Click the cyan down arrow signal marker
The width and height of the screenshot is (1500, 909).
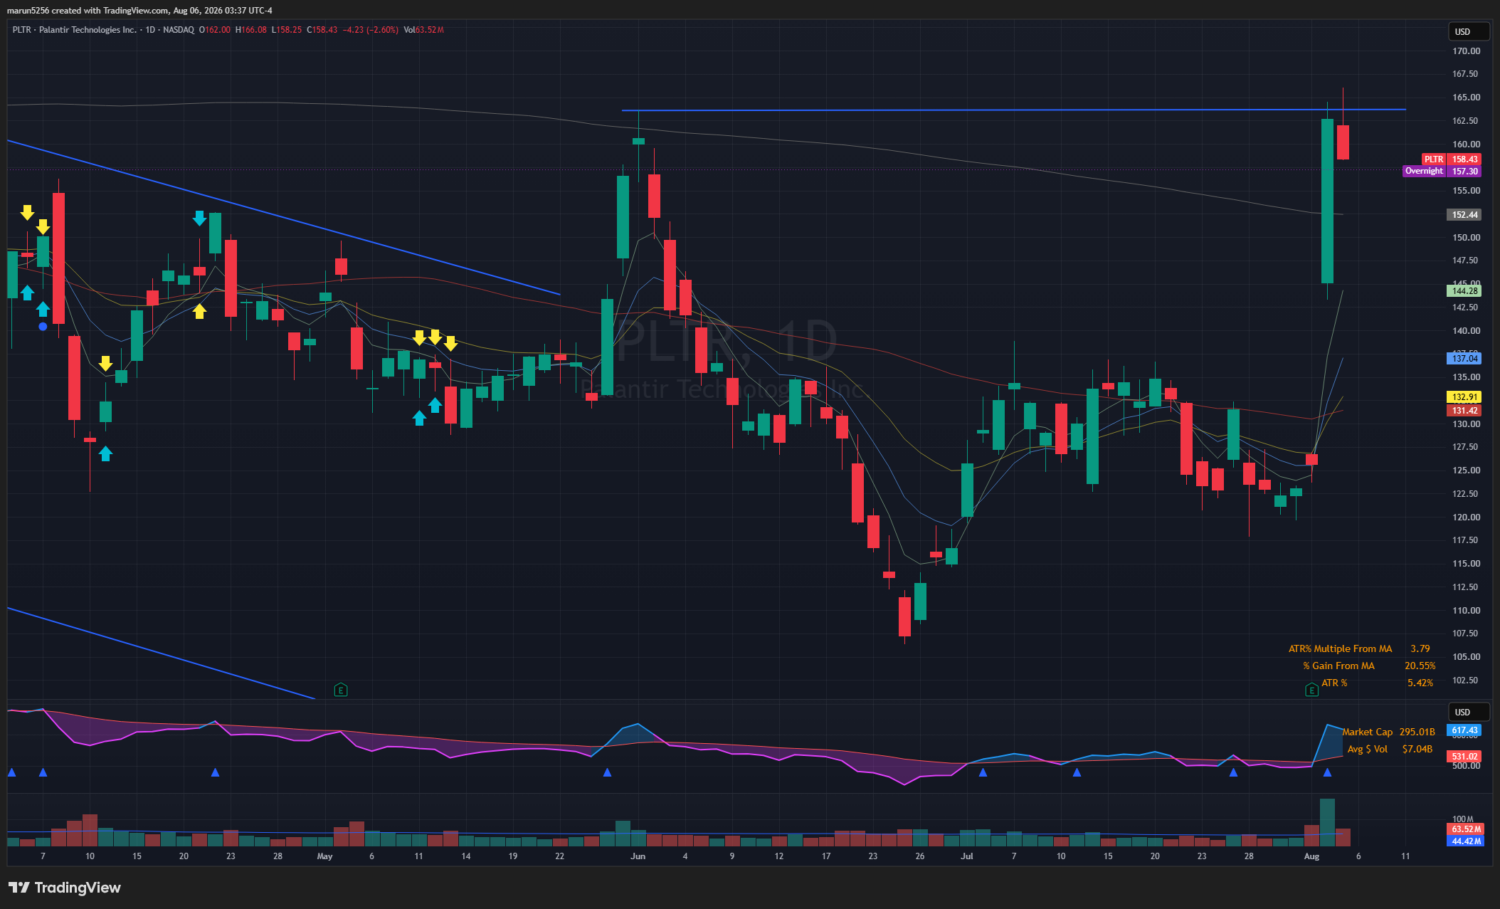coord(200,218)
